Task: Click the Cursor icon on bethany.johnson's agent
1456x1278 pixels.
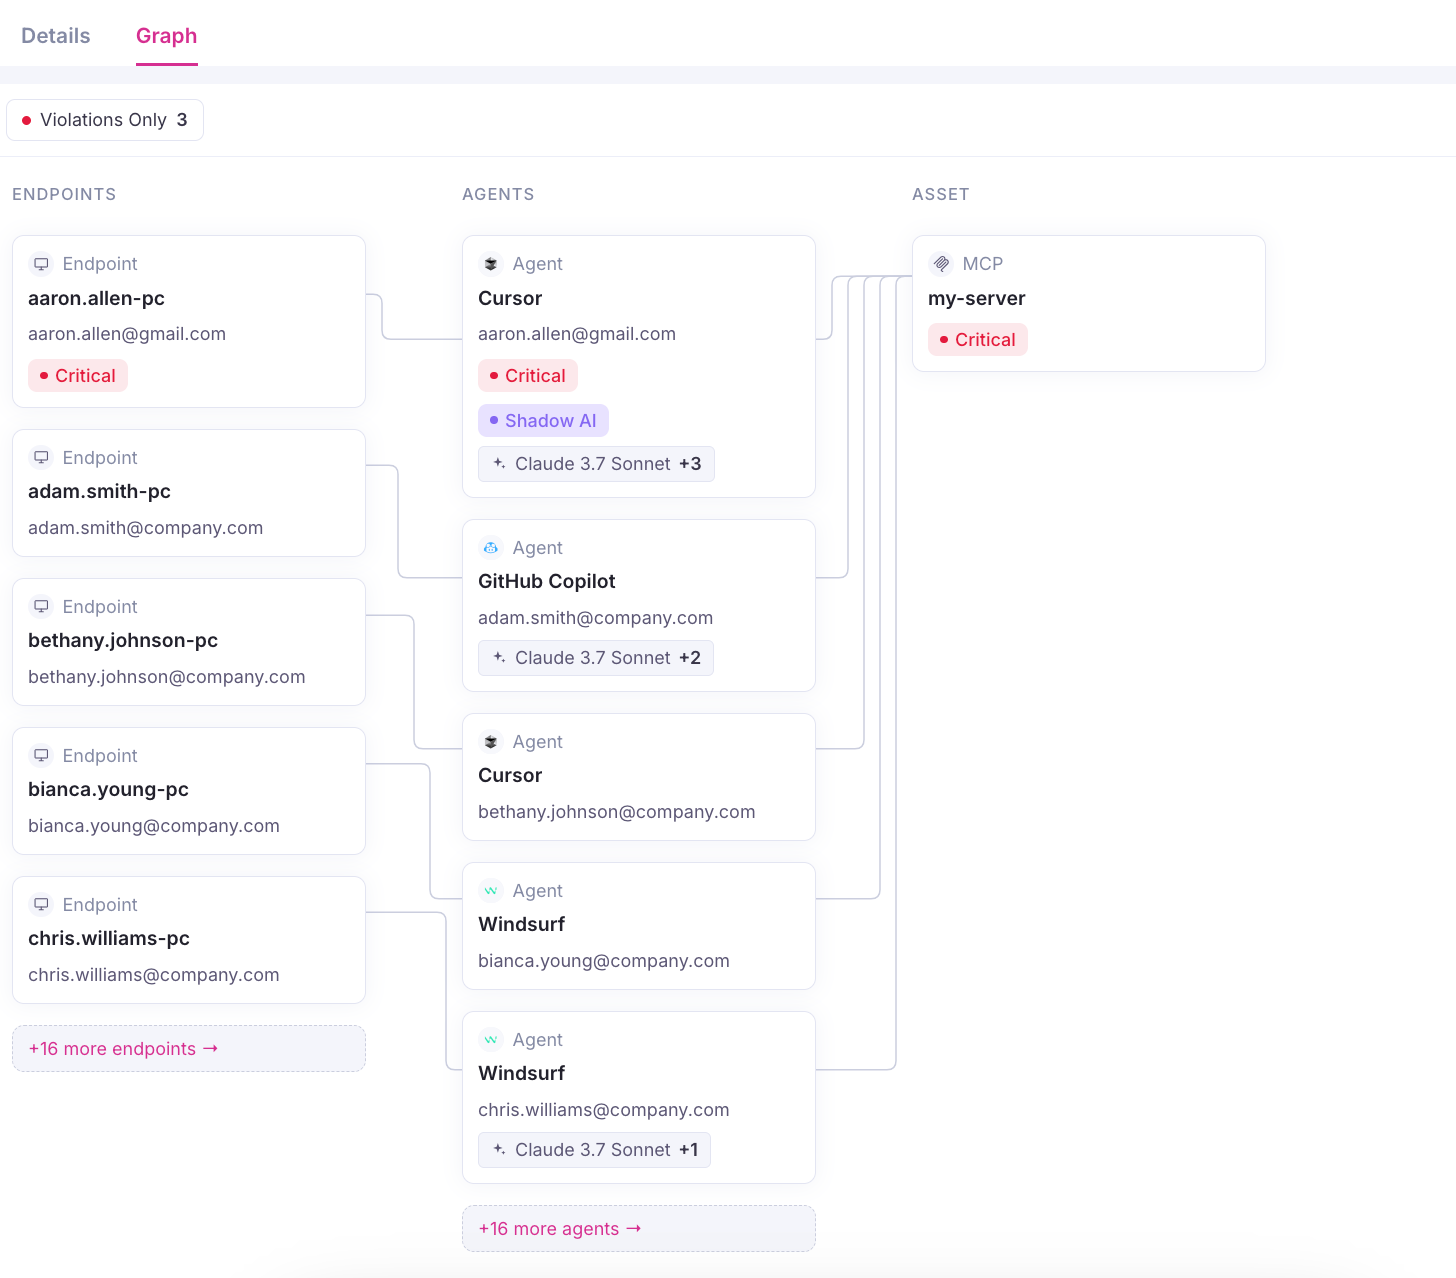Action: (x=491, y=742)
